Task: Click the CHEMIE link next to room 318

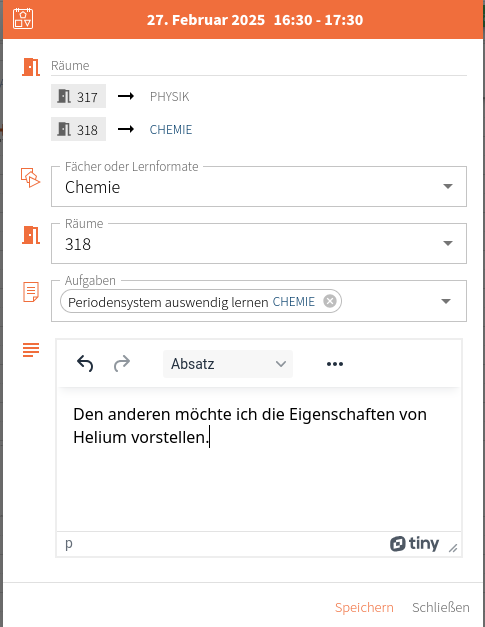Action: click(x=171, y=130)
